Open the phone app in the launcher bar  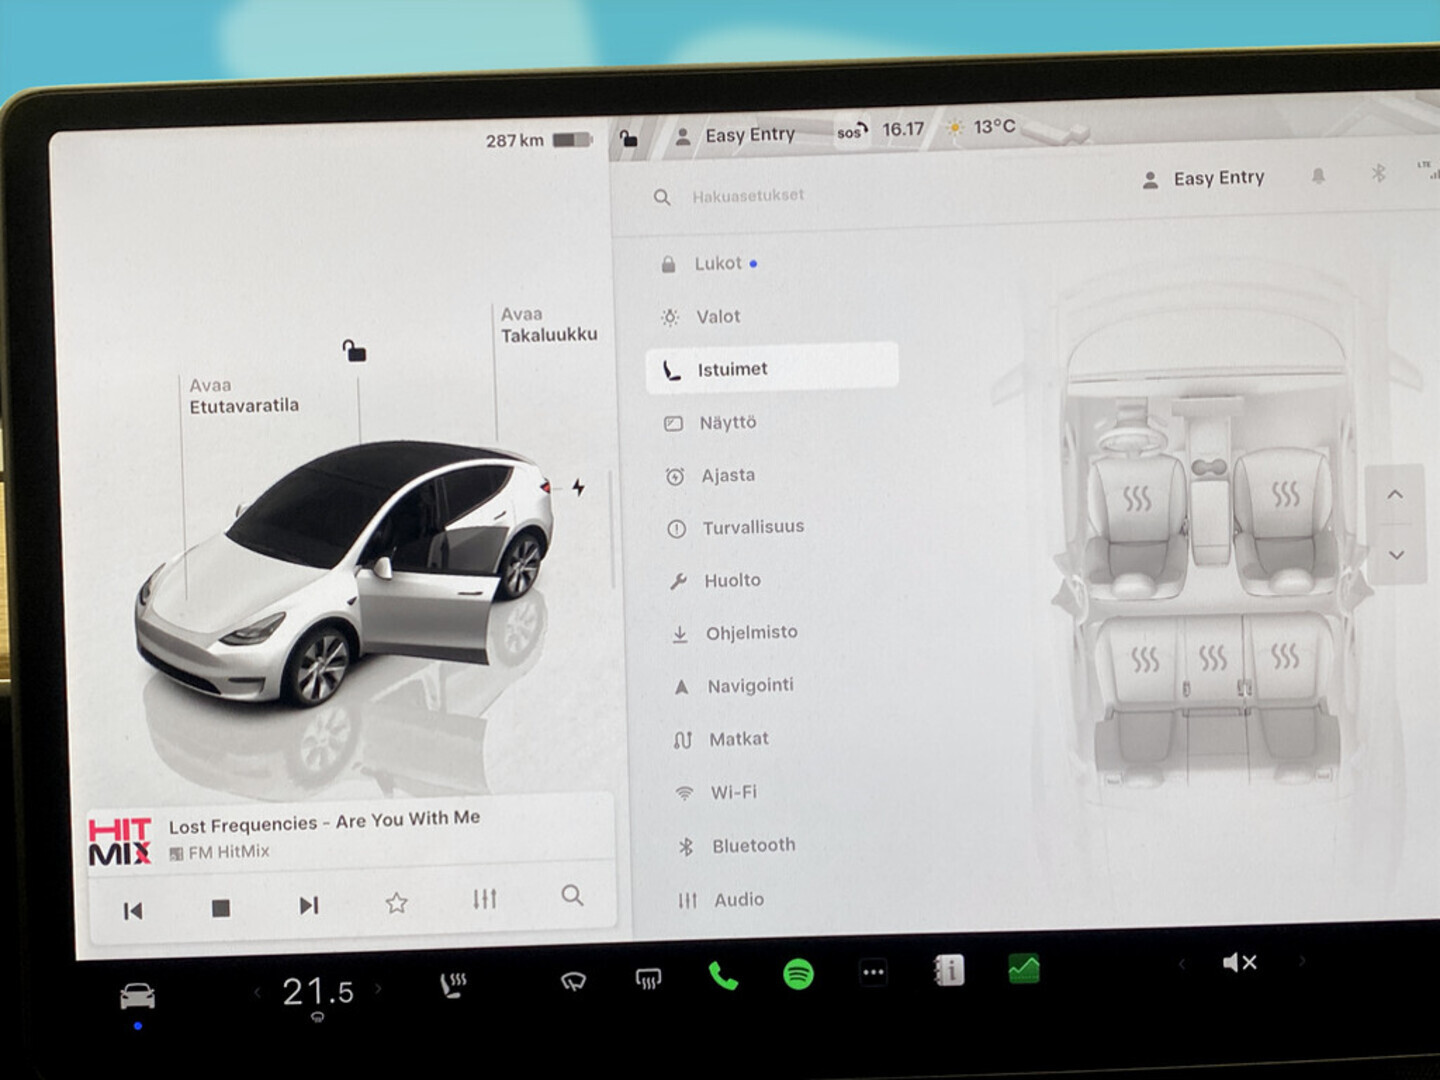724,975
